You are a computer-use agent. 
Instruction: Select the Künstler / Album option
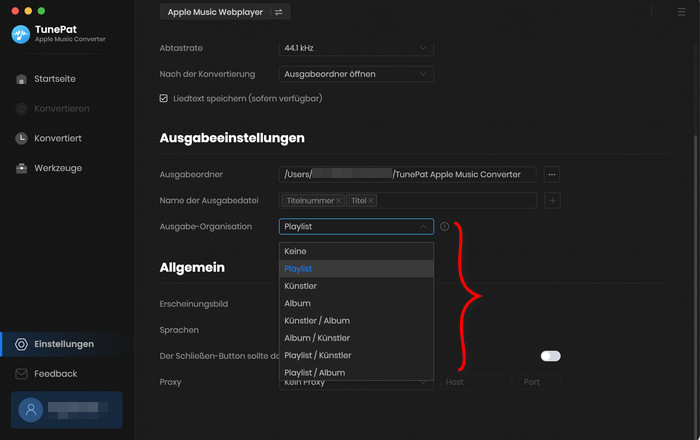point(356,321)
